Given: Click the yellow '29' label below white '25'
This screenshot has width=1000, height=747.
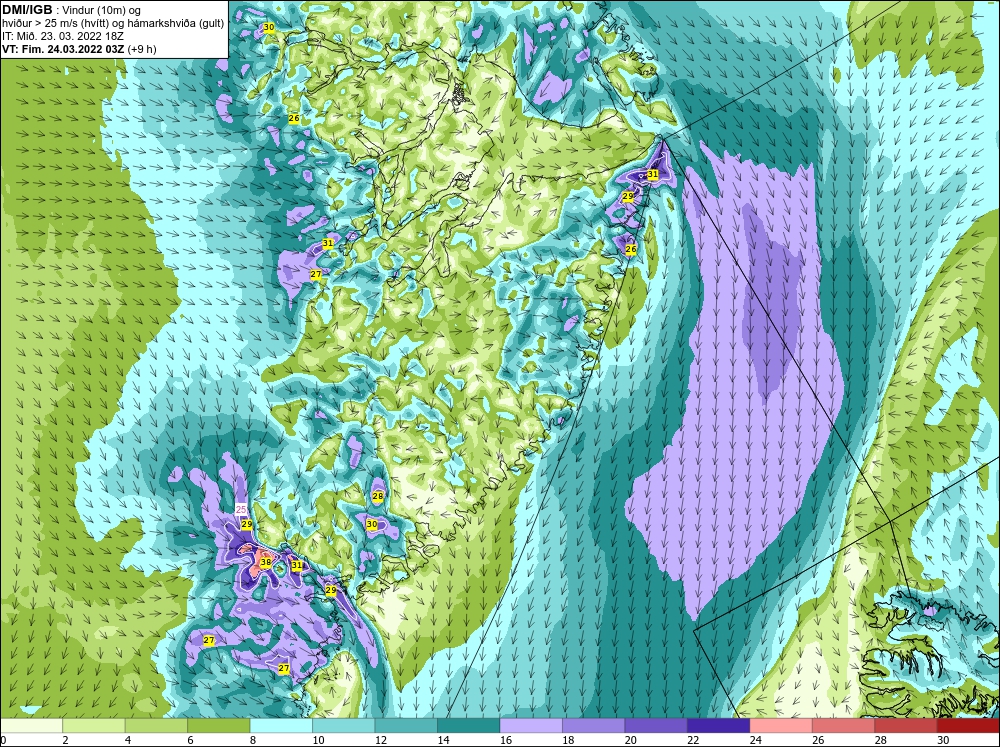Looking at the screenshot, I should tap(247, 524).
